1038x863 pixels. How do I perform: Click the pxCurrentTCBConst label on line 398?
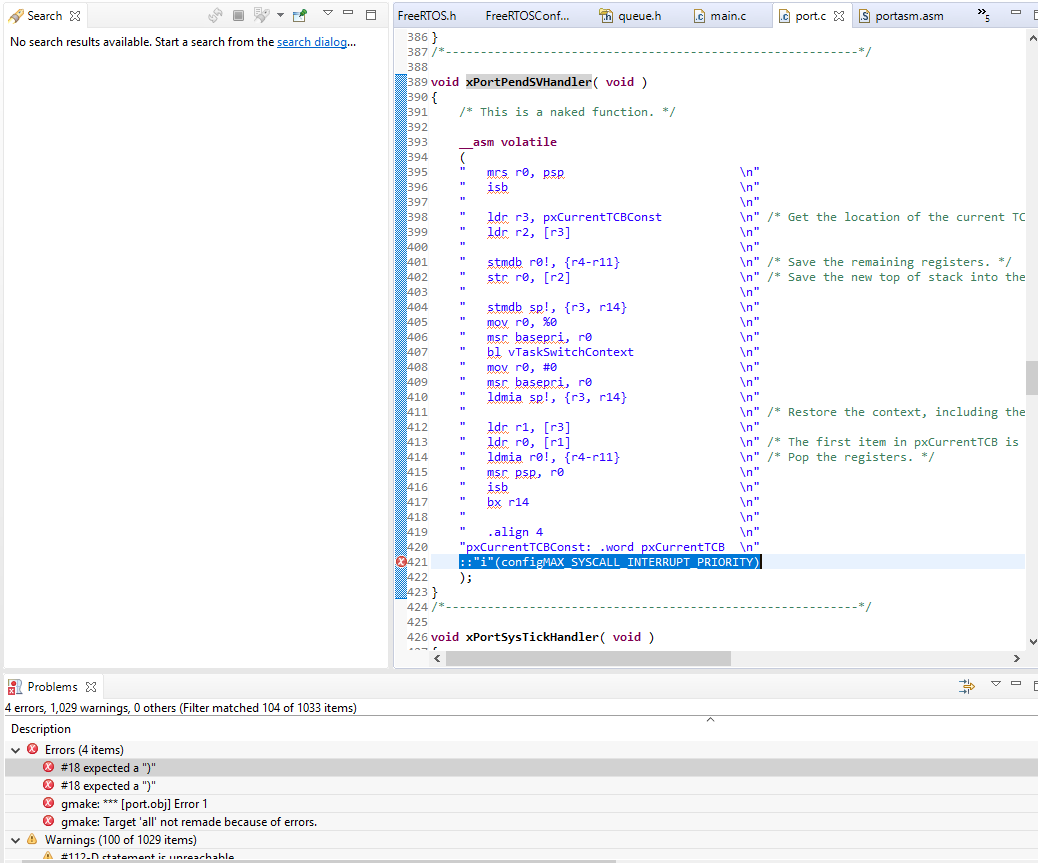pos(602,217)
